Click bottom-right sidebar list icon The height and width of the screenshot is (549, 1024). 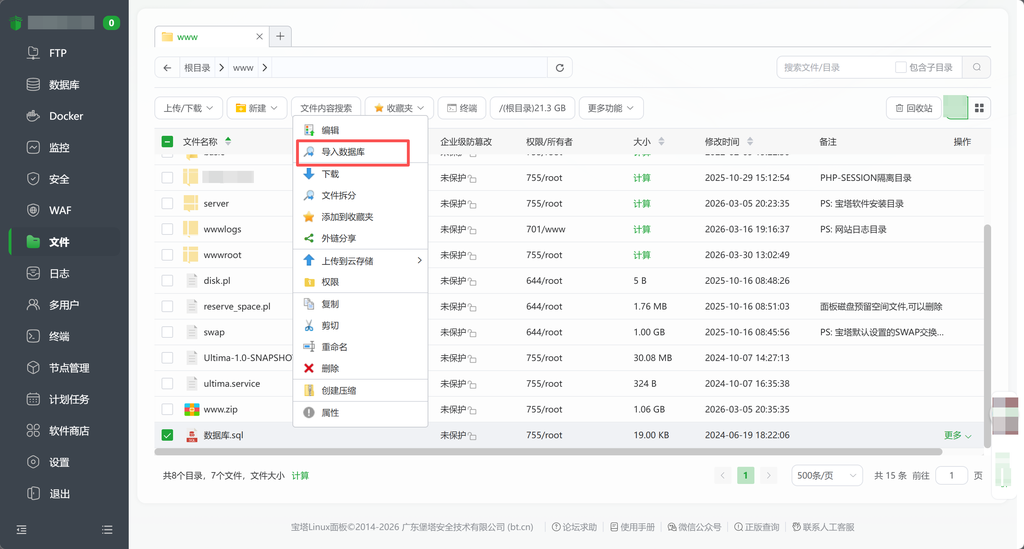pyautogui.click(x=107, y=529)
